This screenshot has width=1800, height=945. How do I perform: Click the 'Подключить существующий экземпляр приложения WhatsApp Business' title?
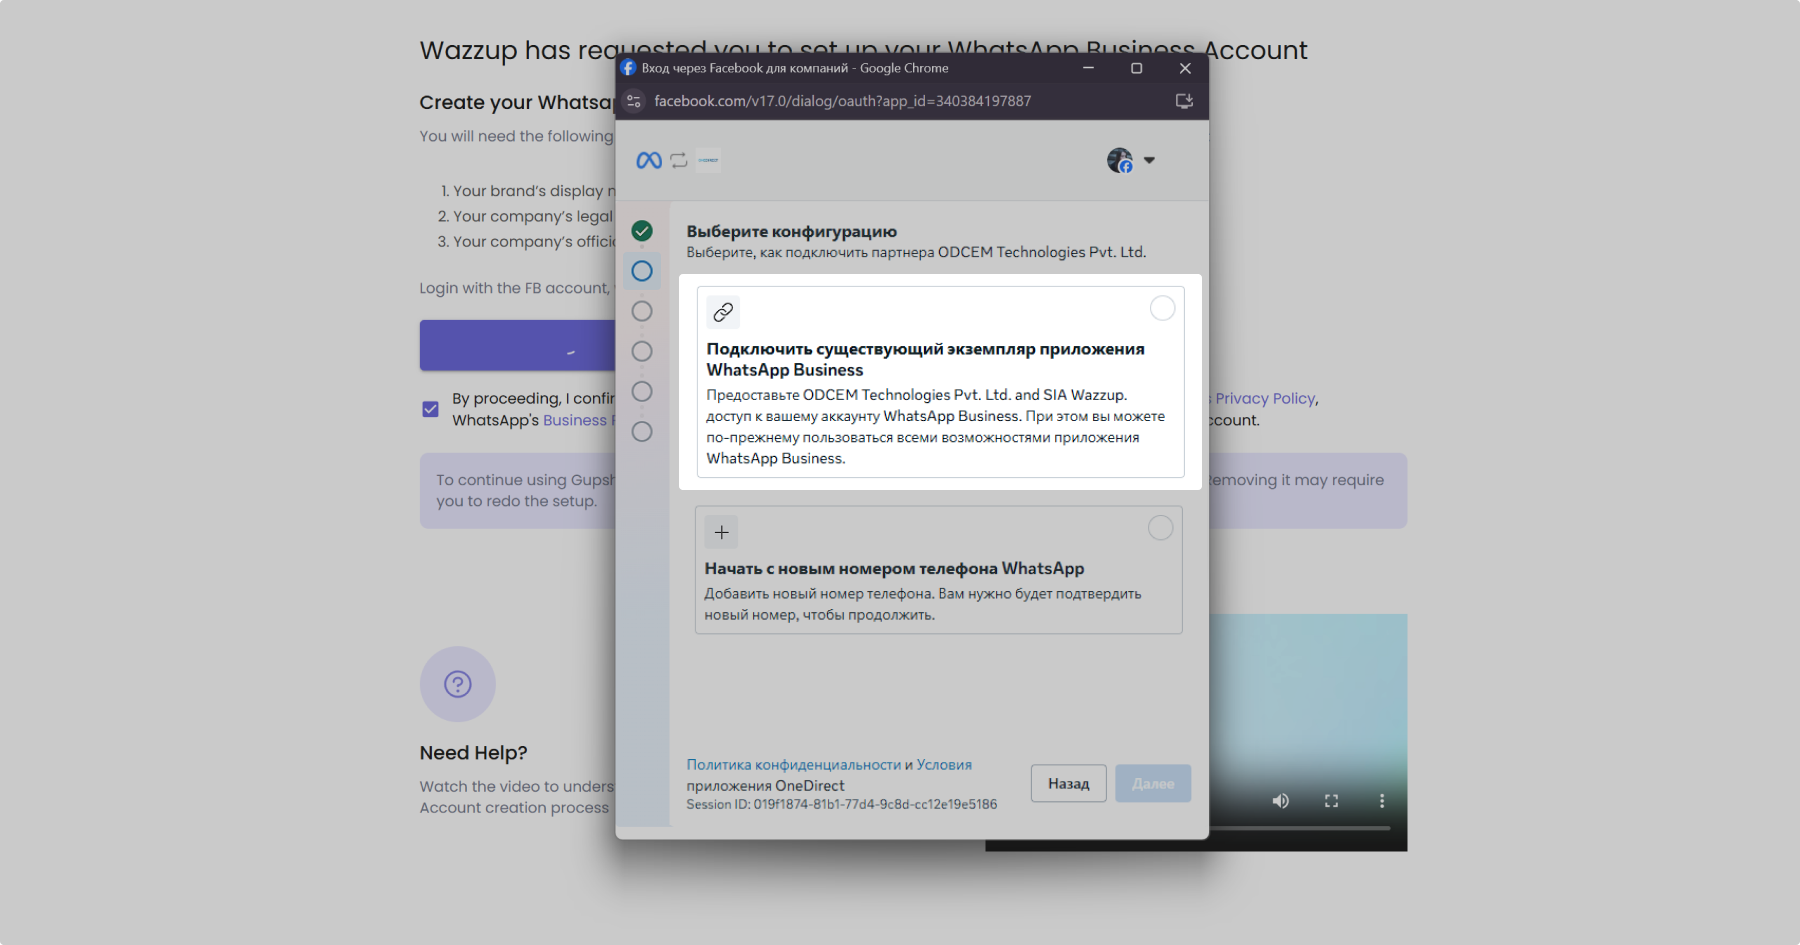point(926,359)
